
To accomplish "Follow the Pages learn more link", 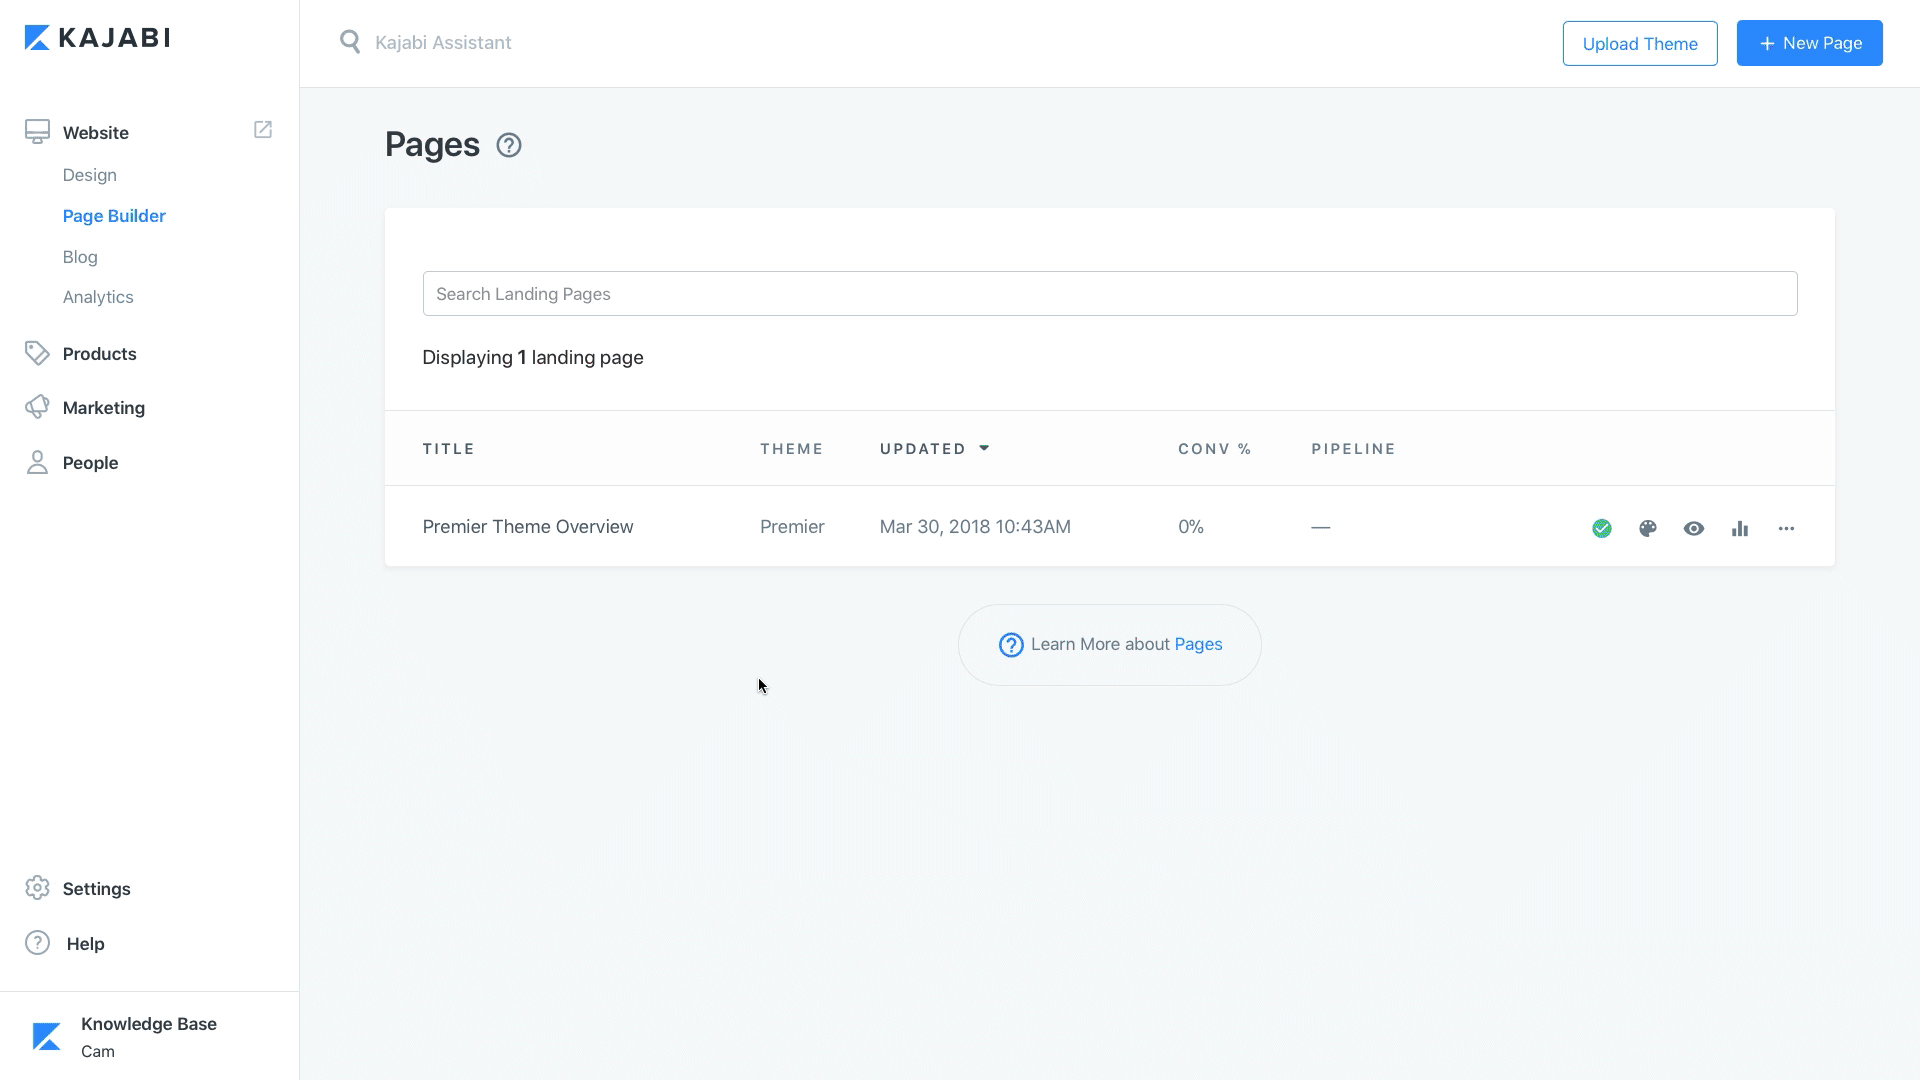I will tap(1198, 644).
